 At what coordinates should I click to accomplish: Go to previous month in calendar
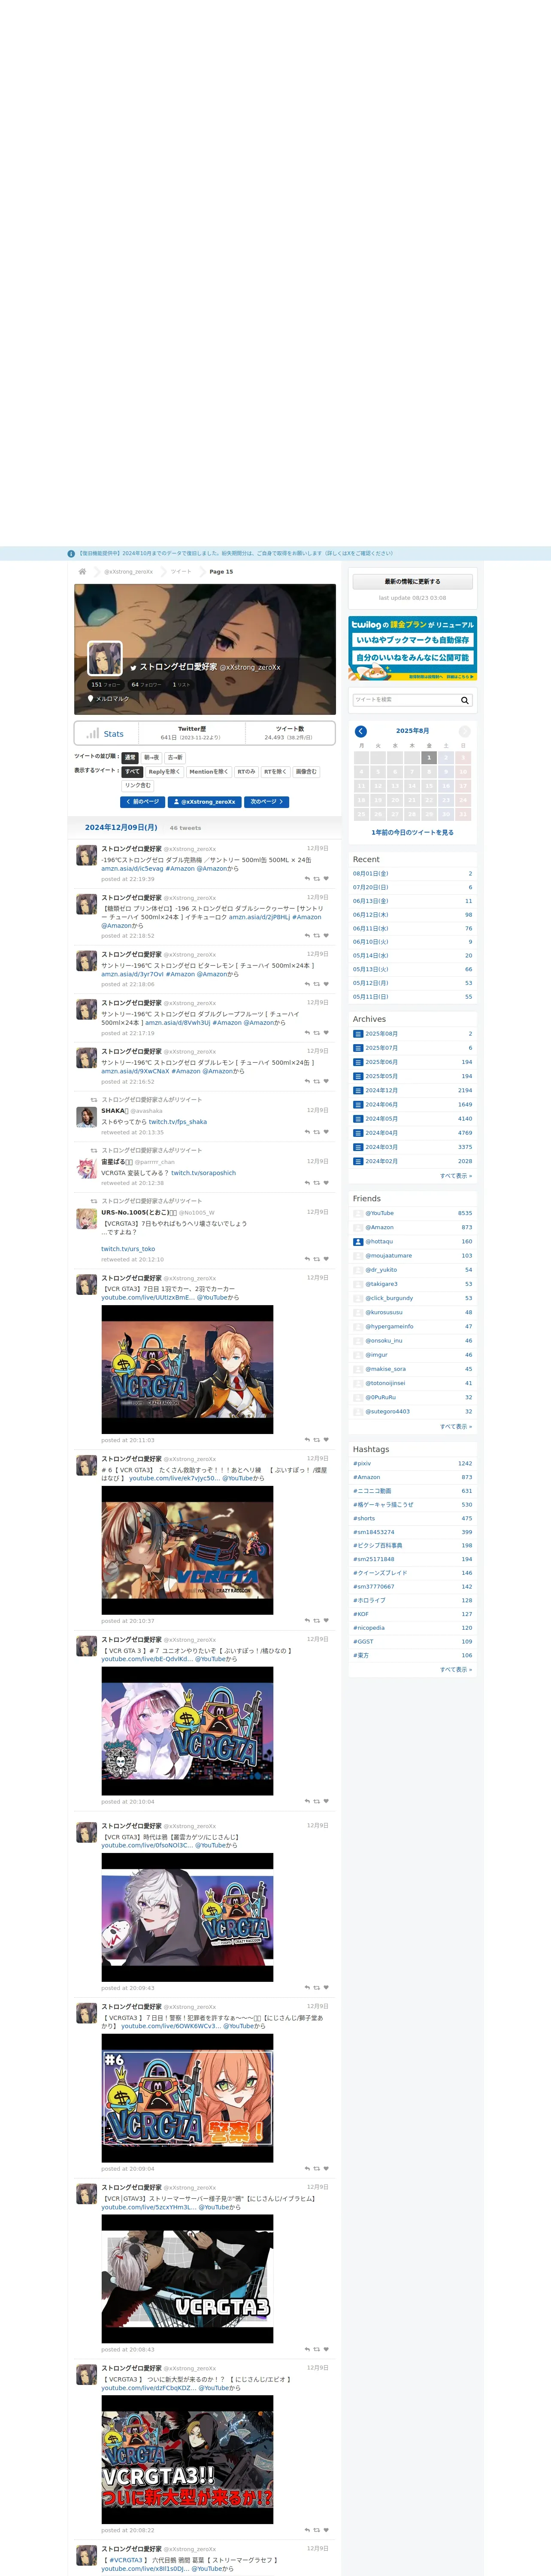click(x=361, y=731)
